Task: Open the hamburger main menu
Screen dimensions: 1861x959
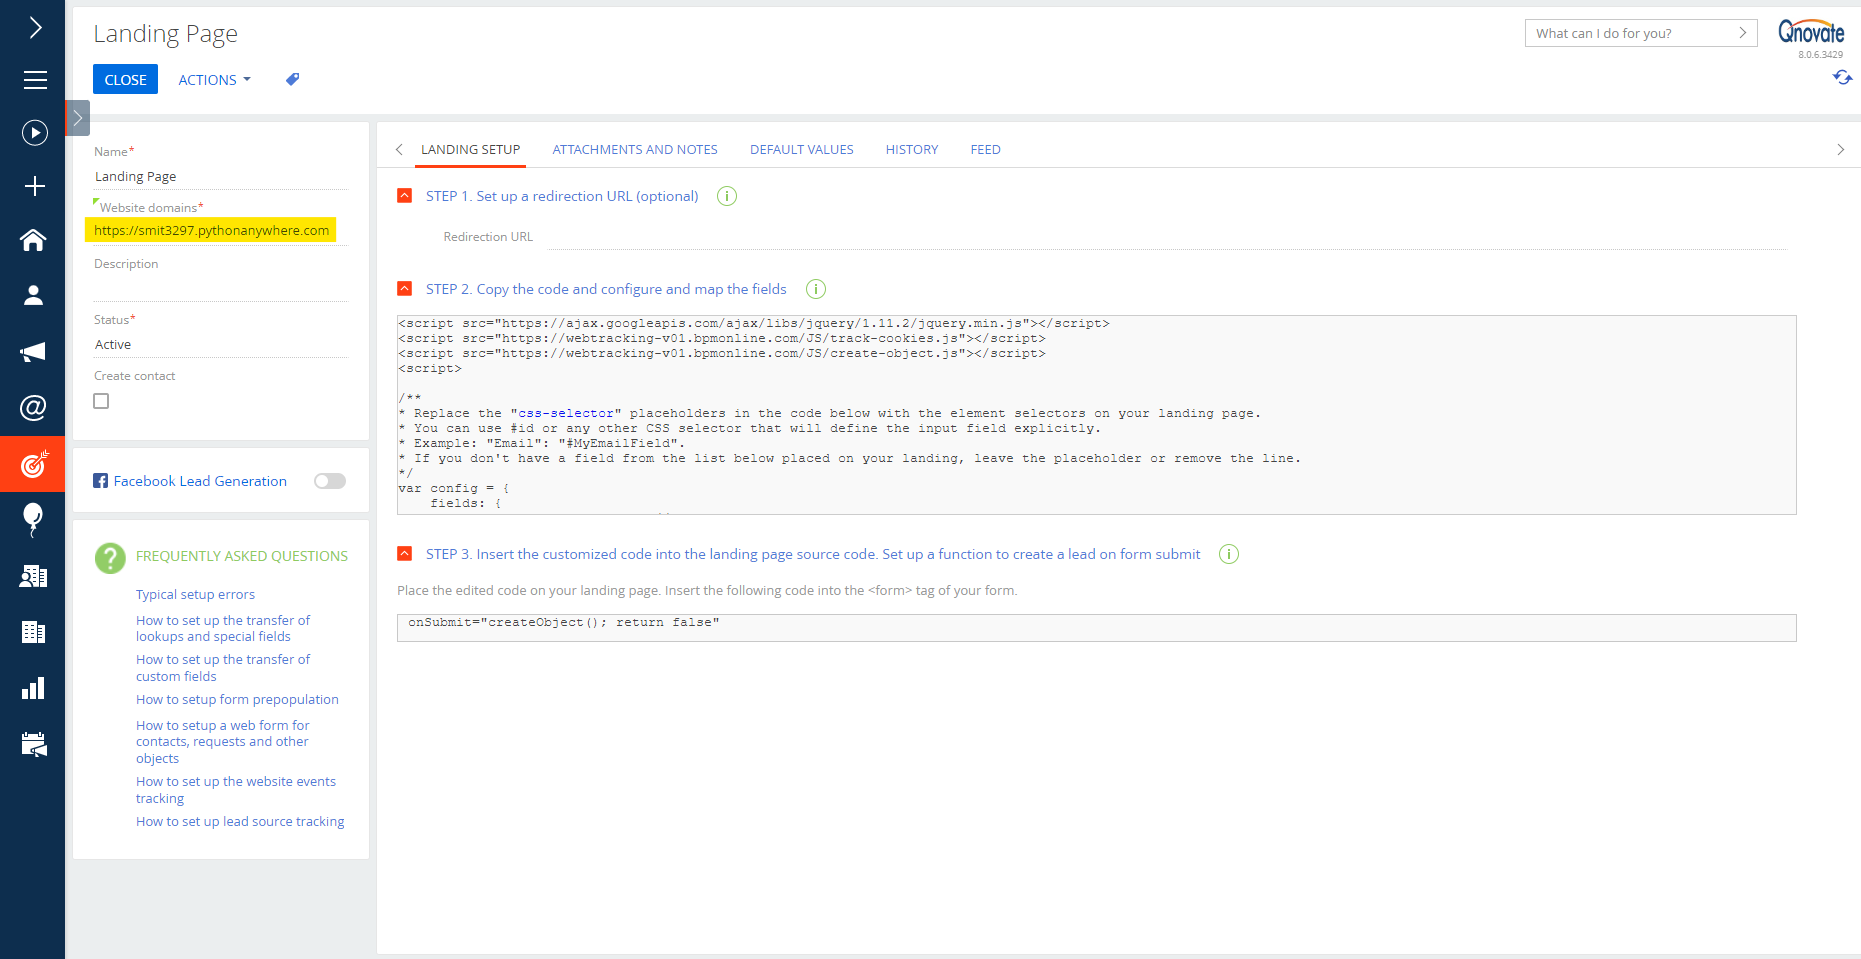Action: coord(35,80)
